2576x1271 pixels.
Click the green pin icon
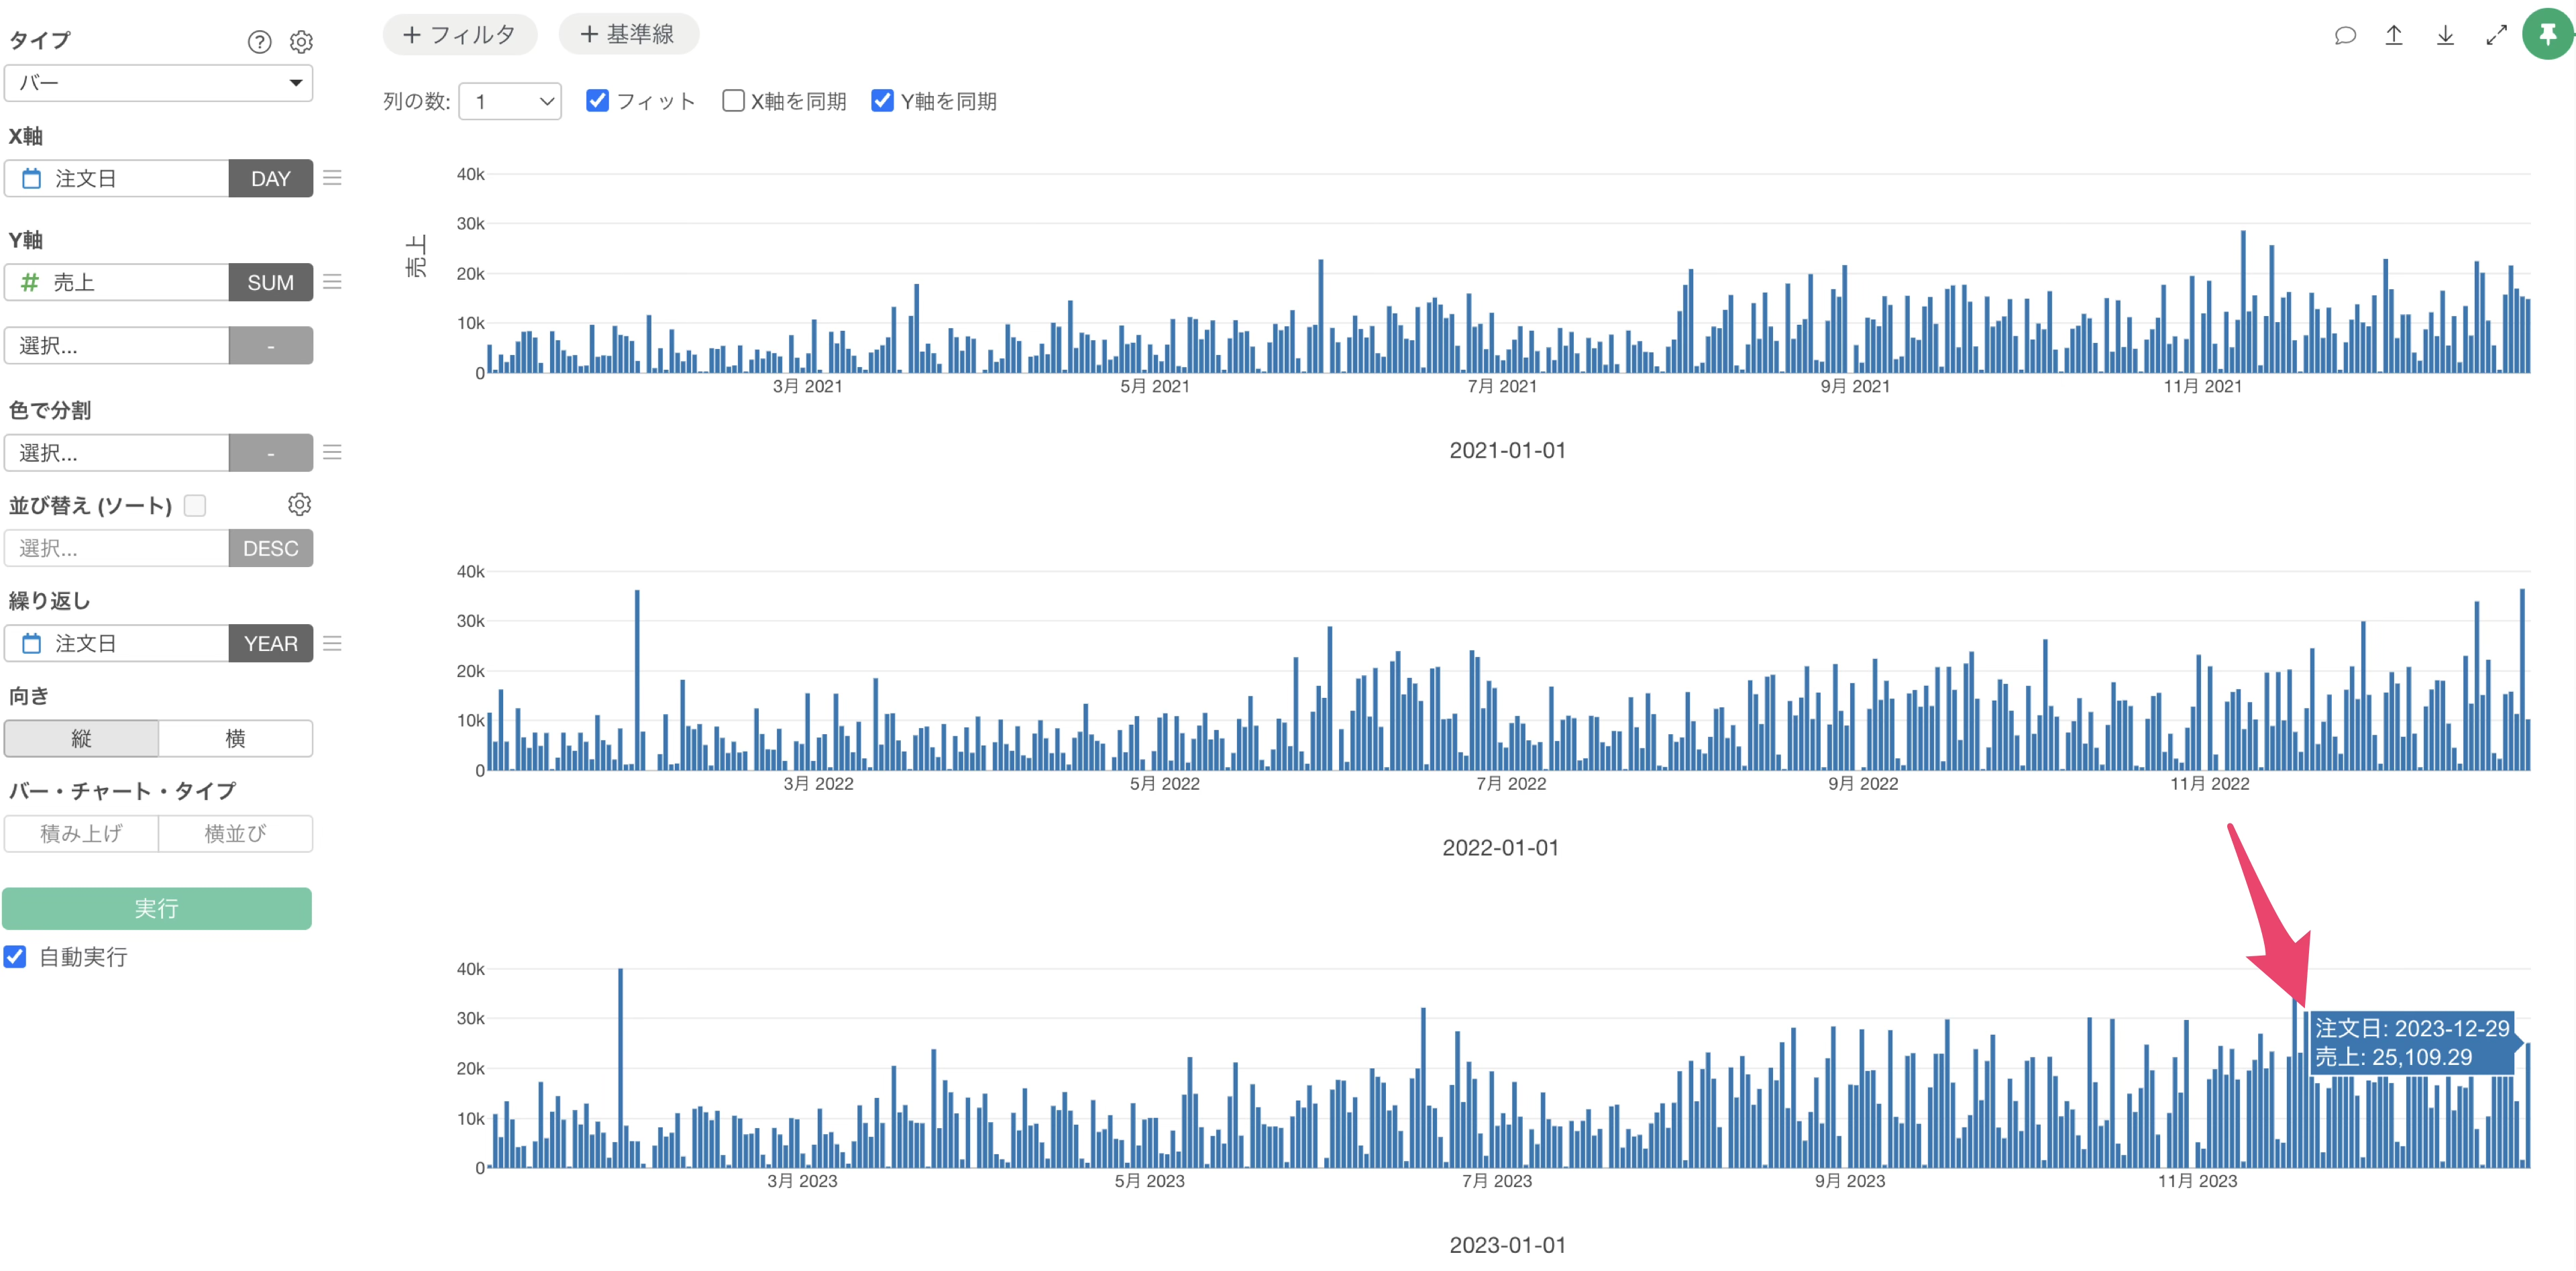click(2547, 35)
